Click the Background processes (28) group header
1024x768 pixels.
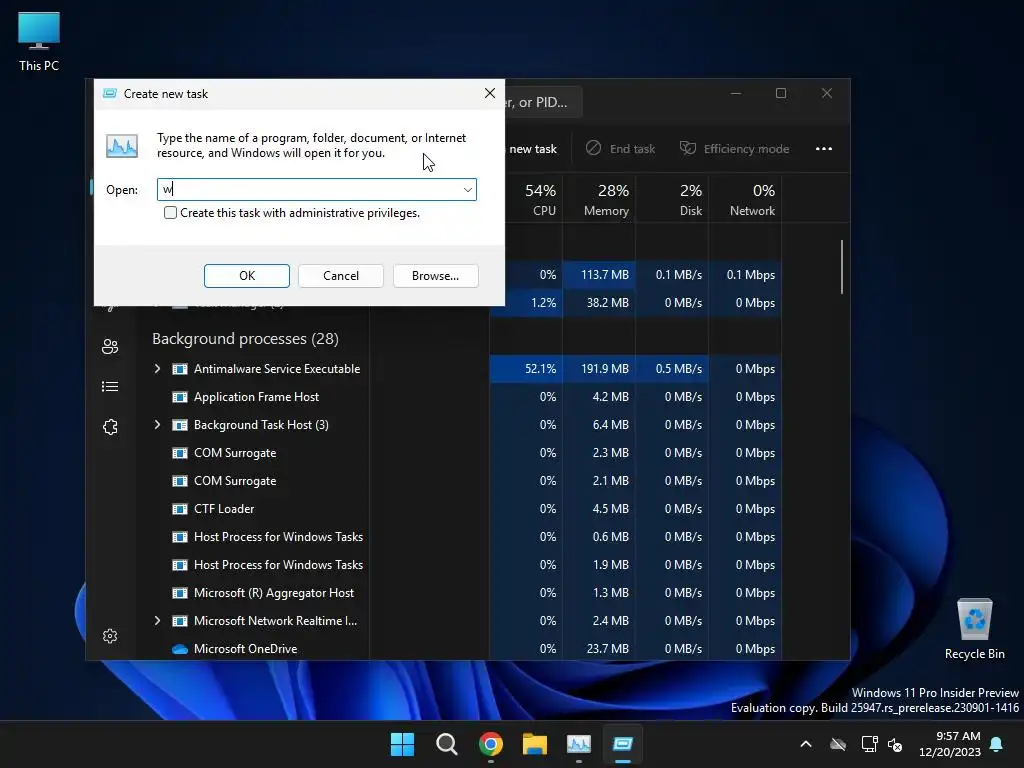click(245, 339)
